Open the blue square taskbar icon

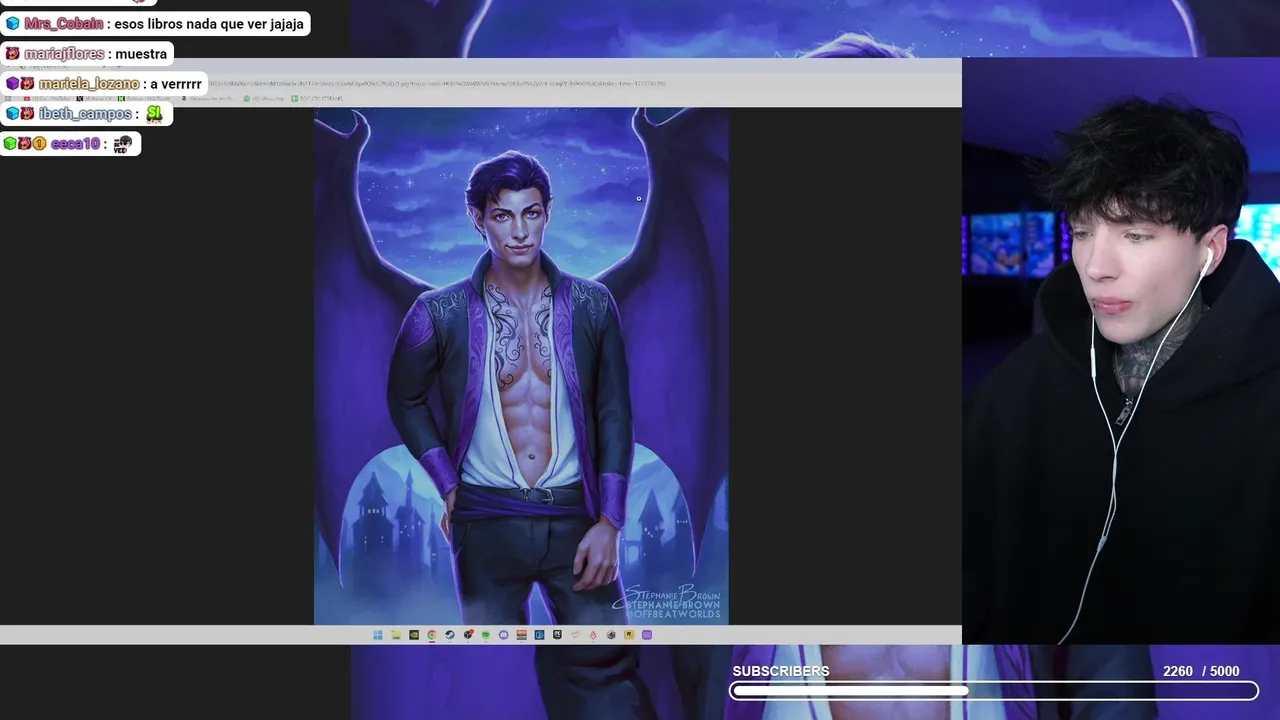pyautogui.click(x=539, y=635)
